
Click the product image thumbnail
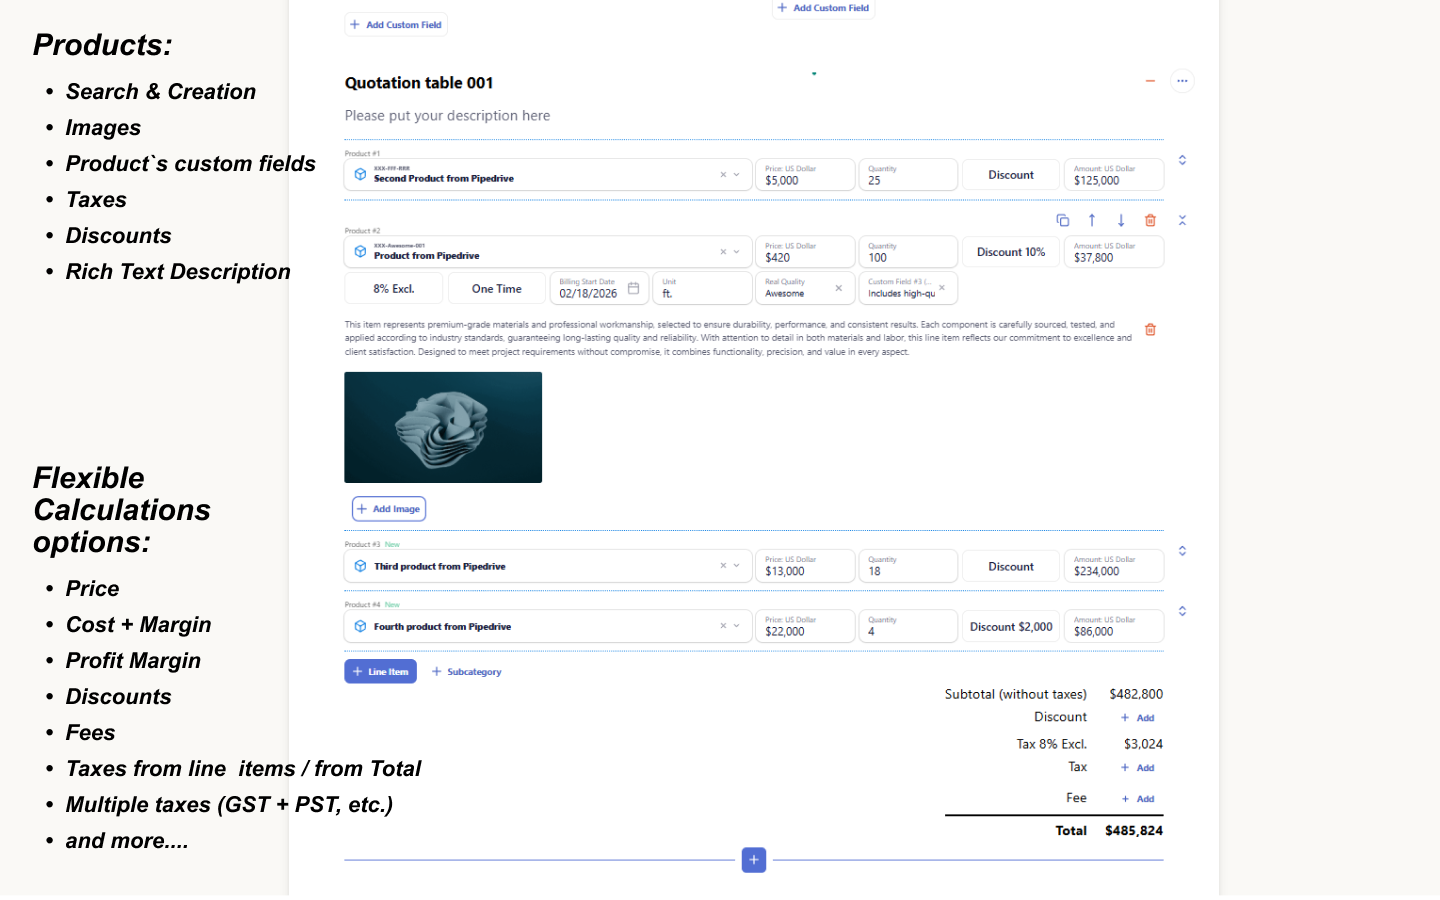tap(443, 427)
